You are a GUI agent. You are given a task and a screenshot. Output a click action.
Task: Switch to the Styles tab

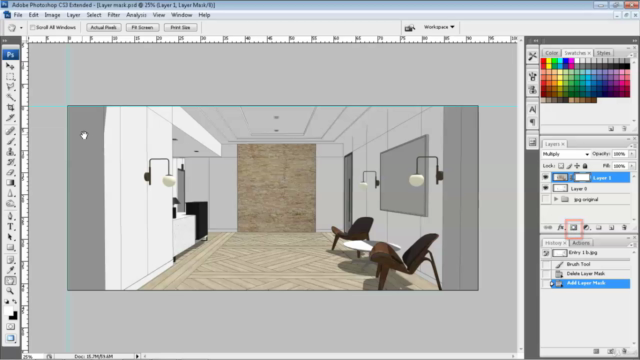(603, 53)
